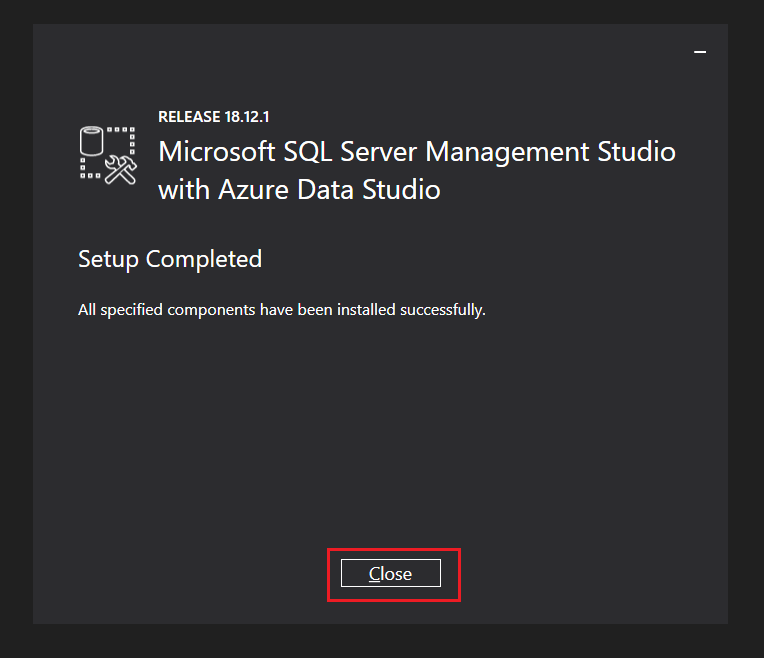This screenshot has height=658, width=764.
Task: Click the word Azure in the title
Action: point(251,189)
